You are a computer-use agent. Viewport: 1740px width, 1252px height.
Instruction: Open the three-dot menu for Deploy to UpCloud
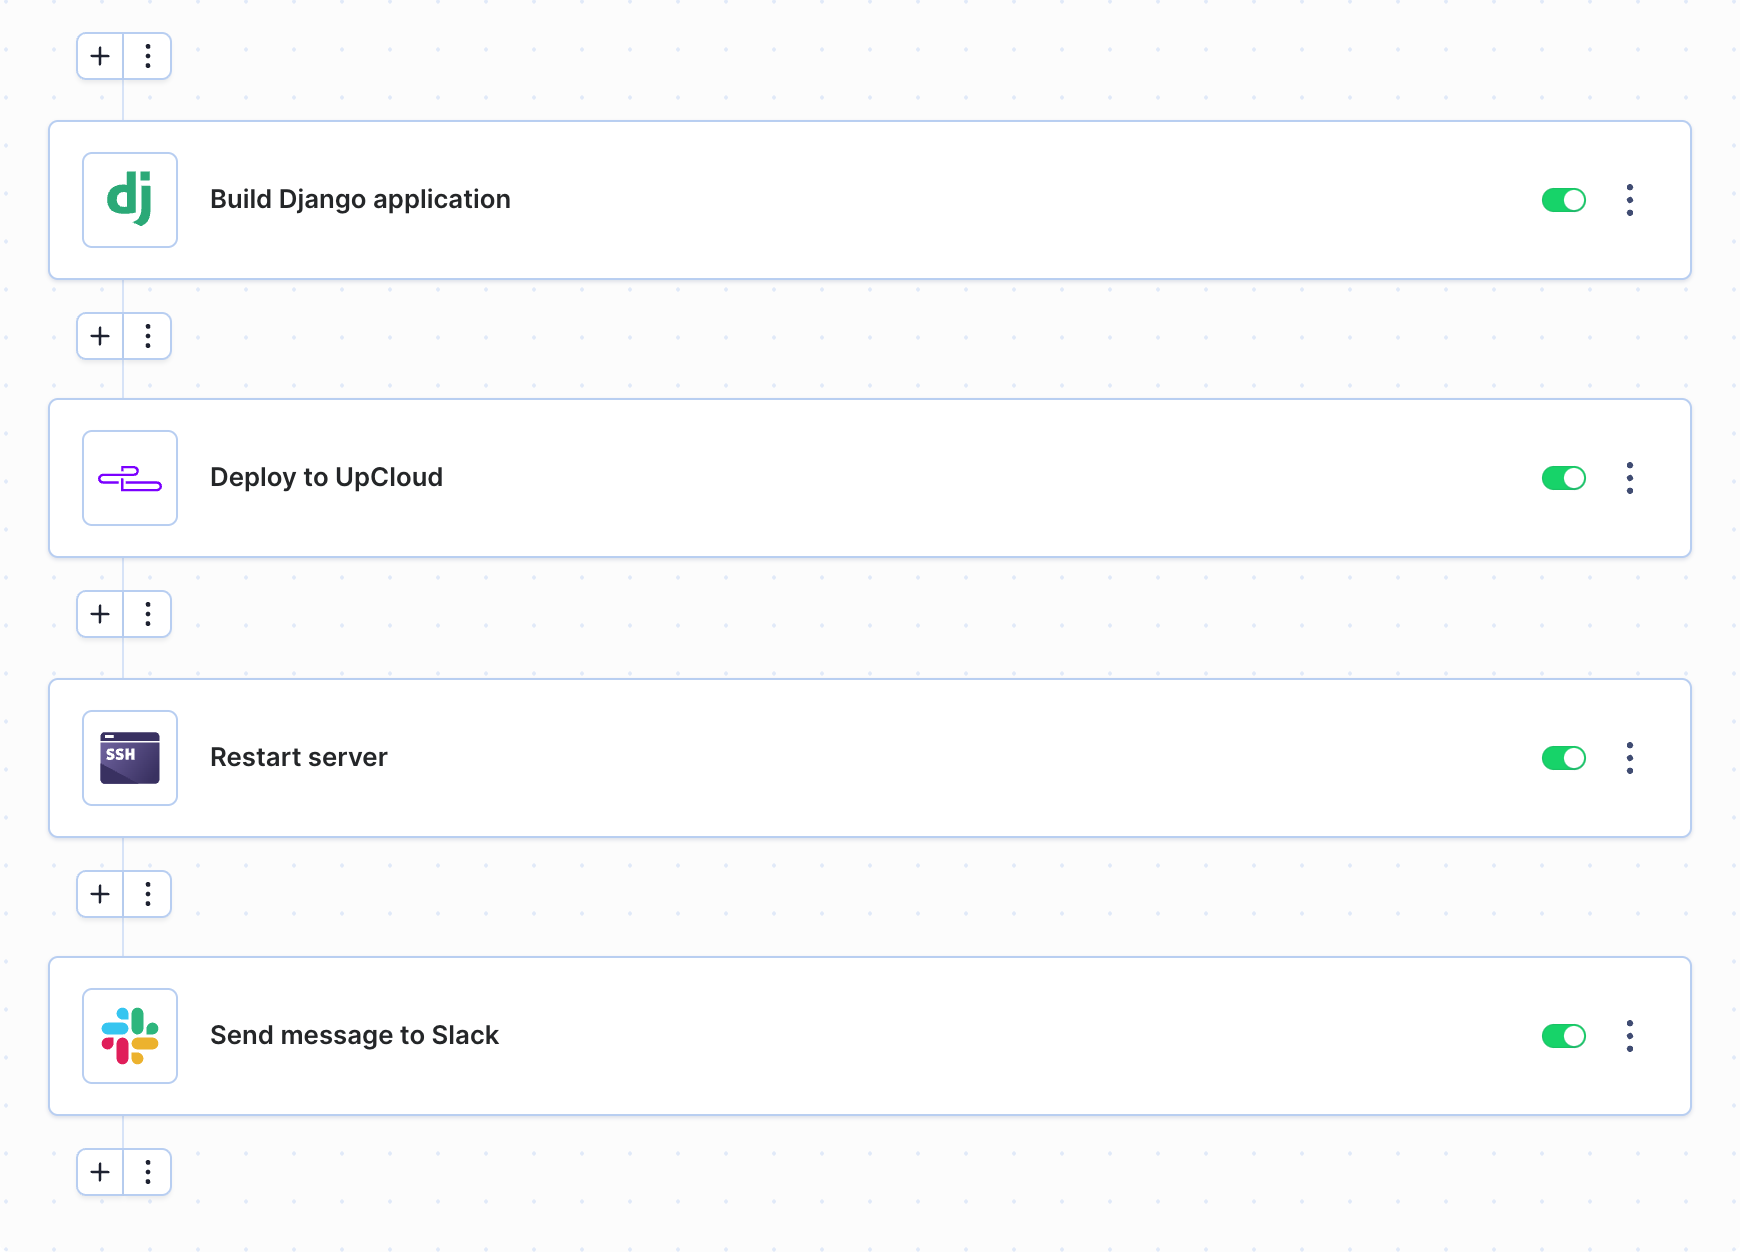(x=1630, y=478)
